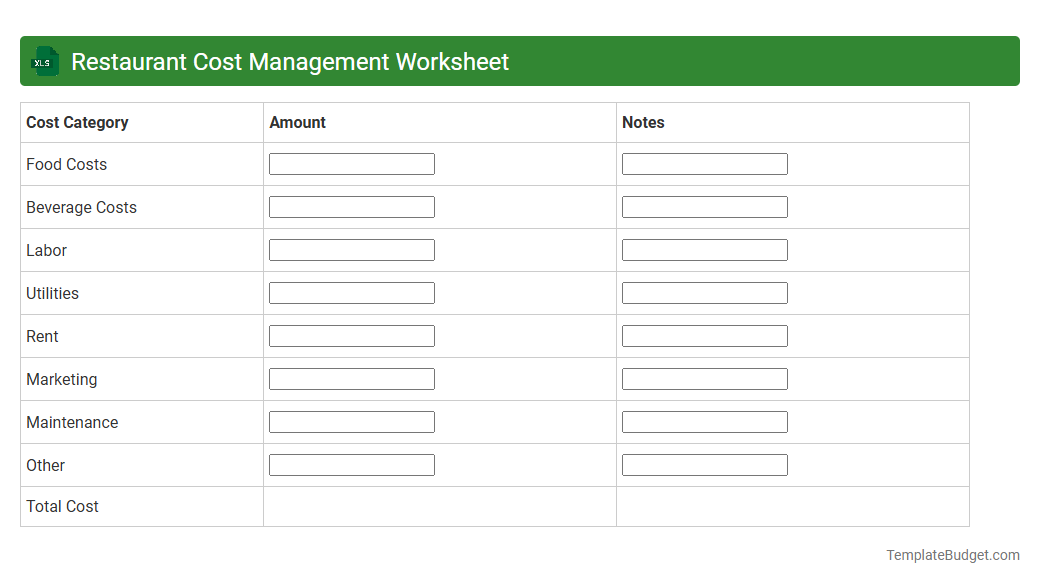
Task: Click the Notes input for Food Costs
Action: [x=704, y=163]
